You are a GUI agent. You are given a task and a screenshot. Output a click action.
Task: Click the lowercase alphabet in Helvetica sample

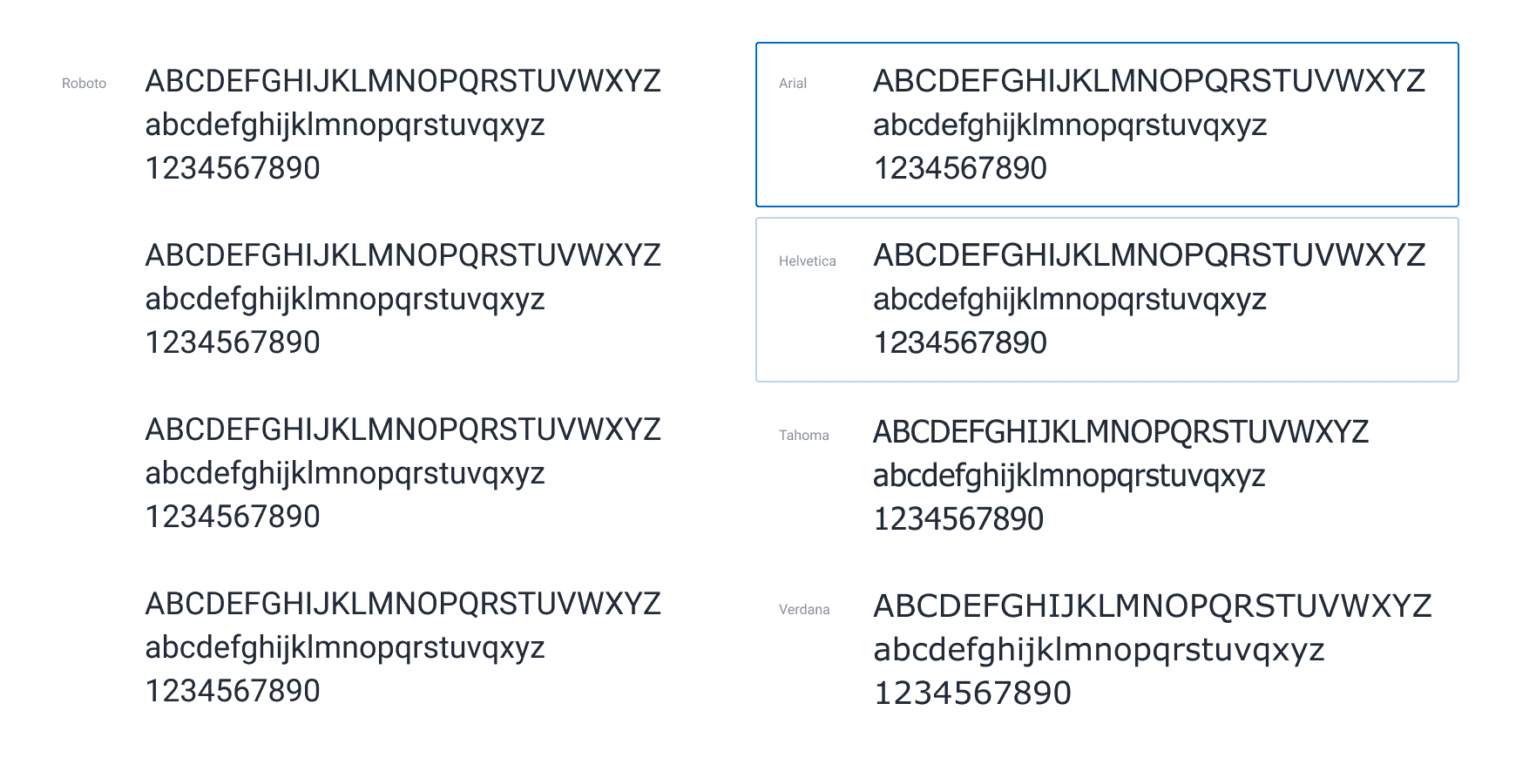coord(1070,301)
